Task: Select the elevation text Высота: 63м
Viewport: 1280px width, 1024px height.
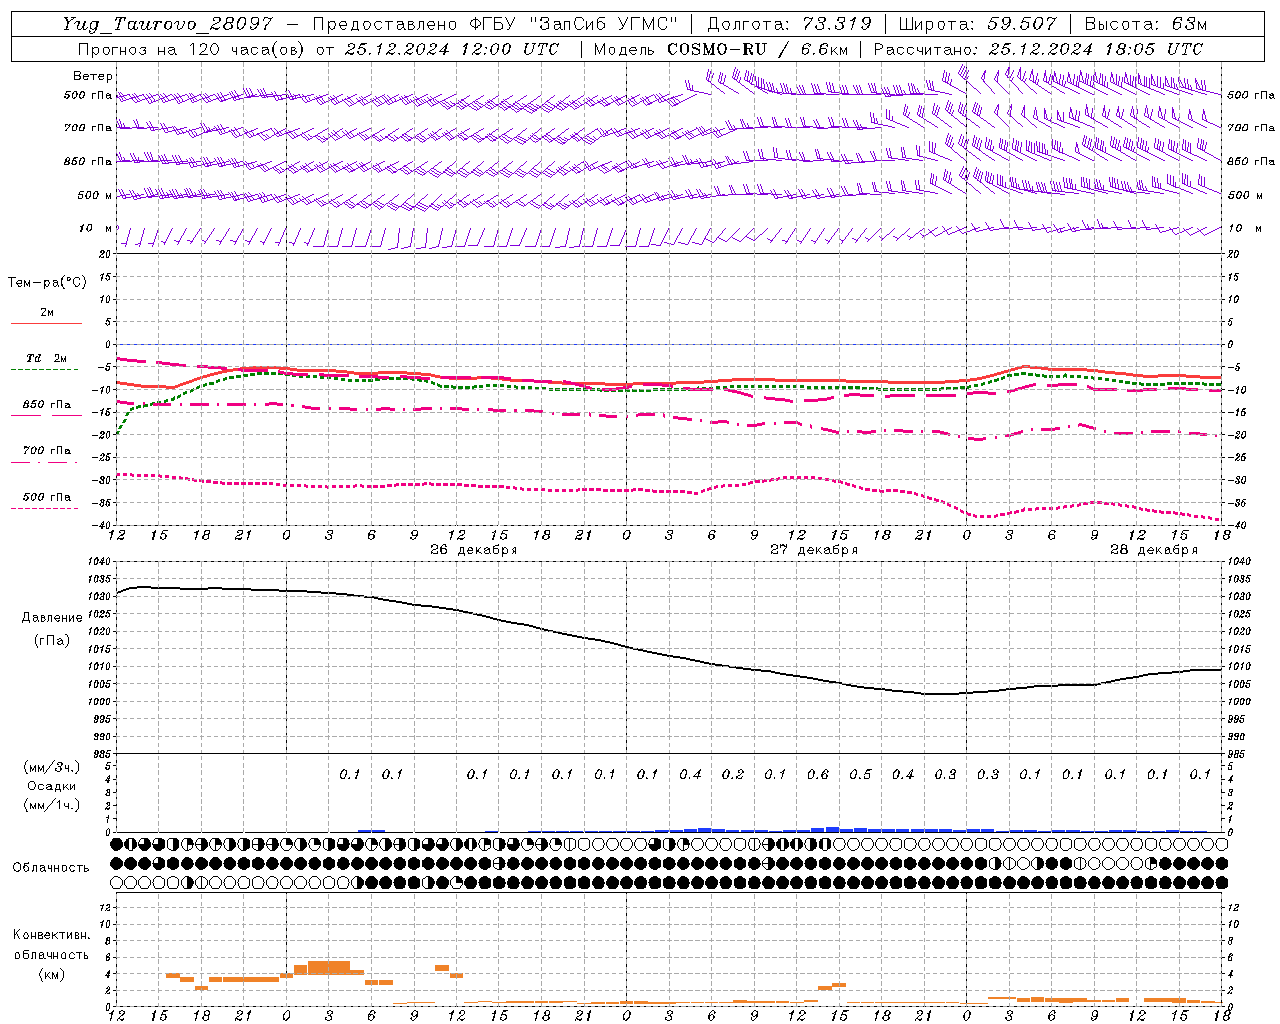Action: tap(1145, 24)
